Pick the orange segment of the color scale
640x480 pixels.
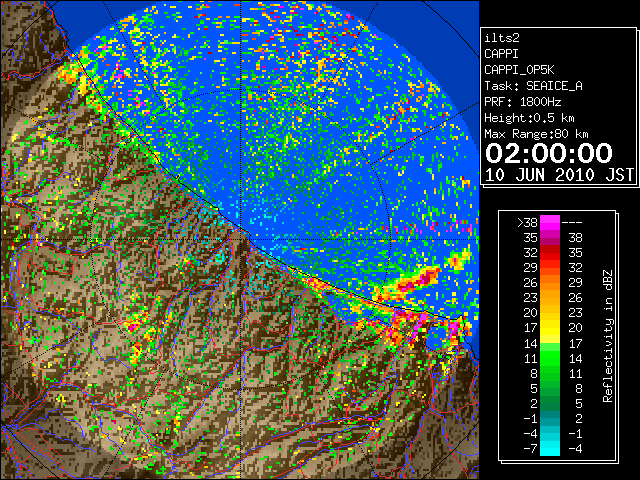click(550, 282)
